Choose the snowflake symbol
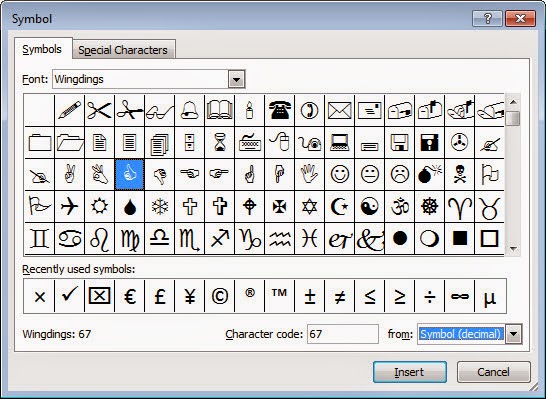 [x=159, y=206]
